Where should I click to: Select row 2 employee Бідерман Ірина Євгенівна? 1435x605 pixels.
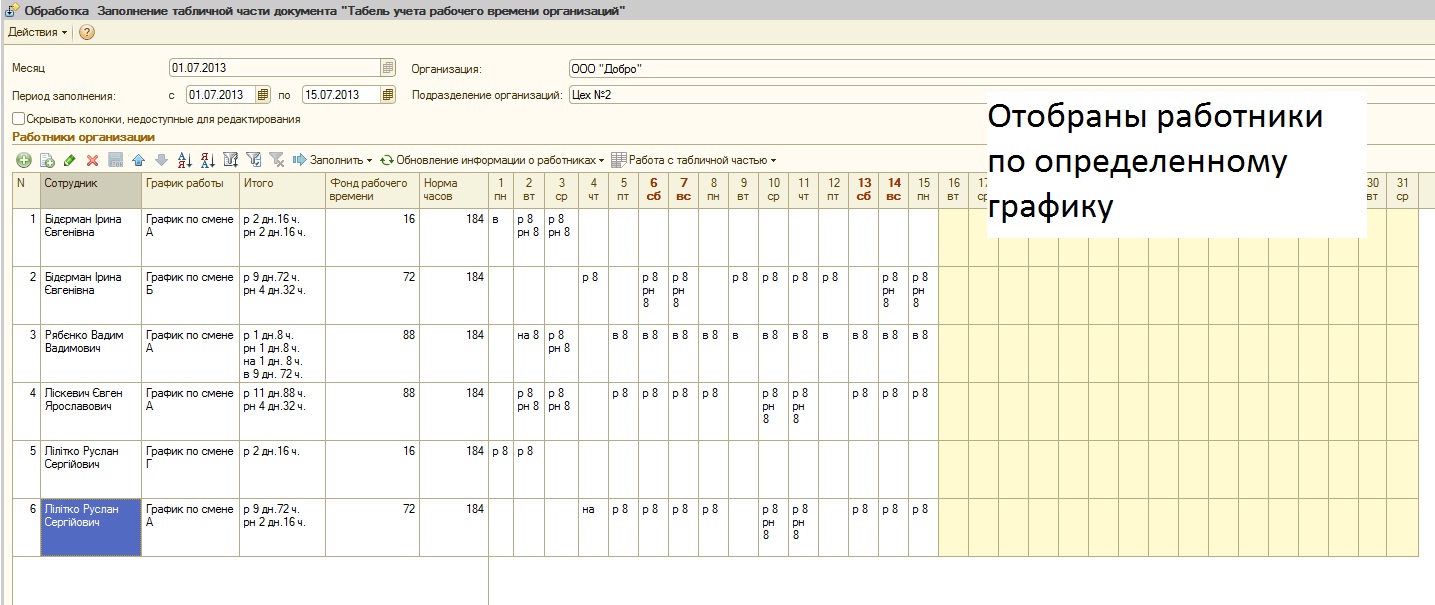[x=91, y=295]
